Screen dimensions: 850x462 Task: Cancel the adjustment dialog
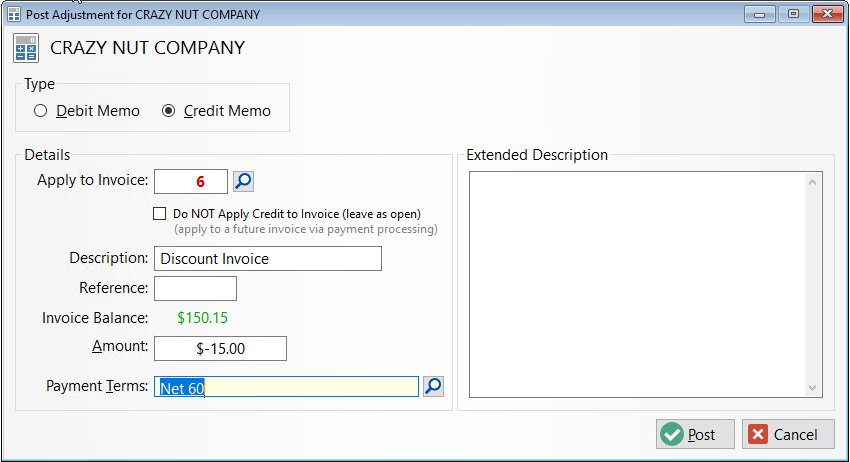coord(788,434)
